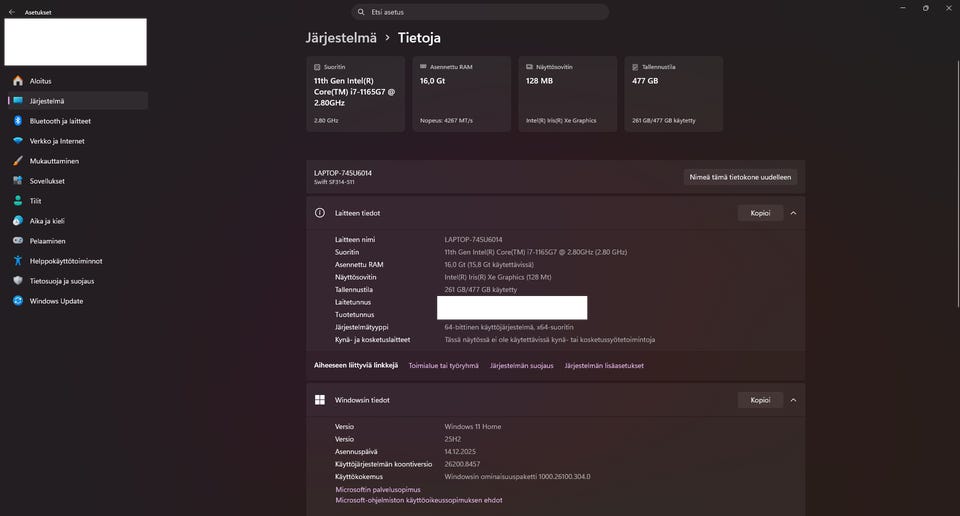Go to Pelaaminen settings

[78, 241]
